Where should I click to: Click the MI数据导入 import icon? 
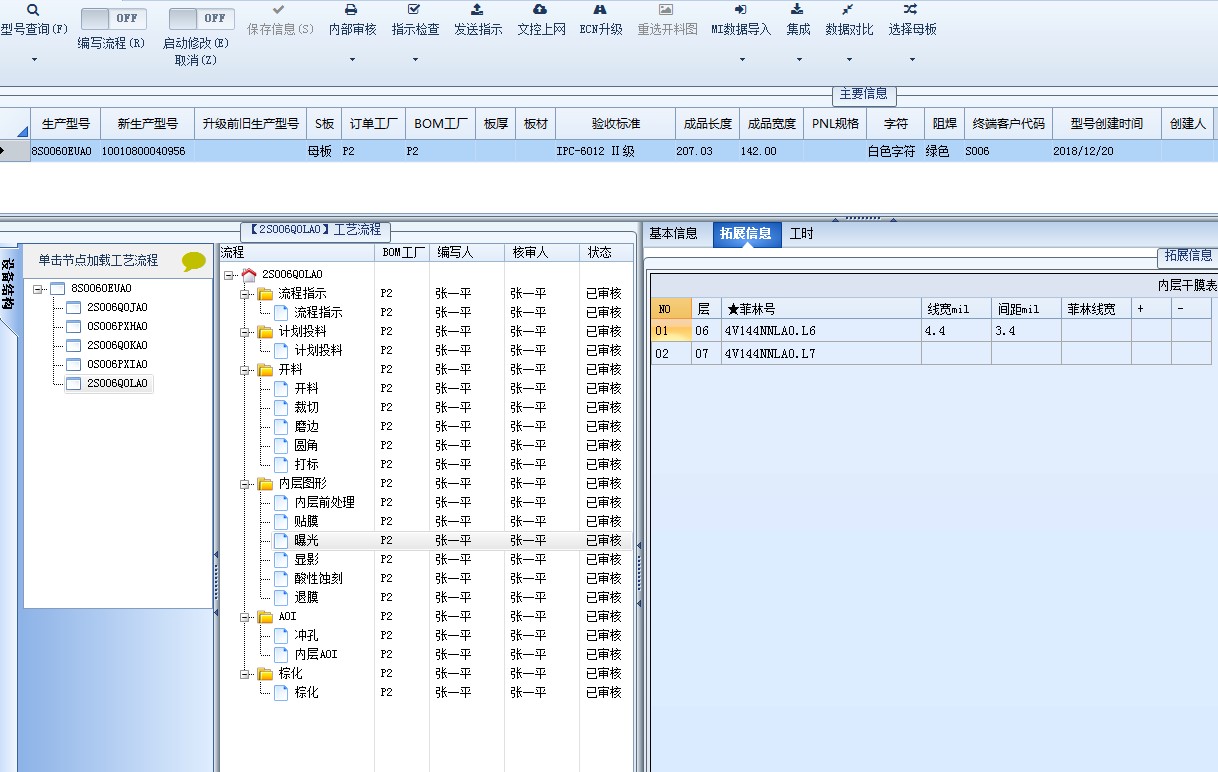pyautogui.click(x=741, y=9)
